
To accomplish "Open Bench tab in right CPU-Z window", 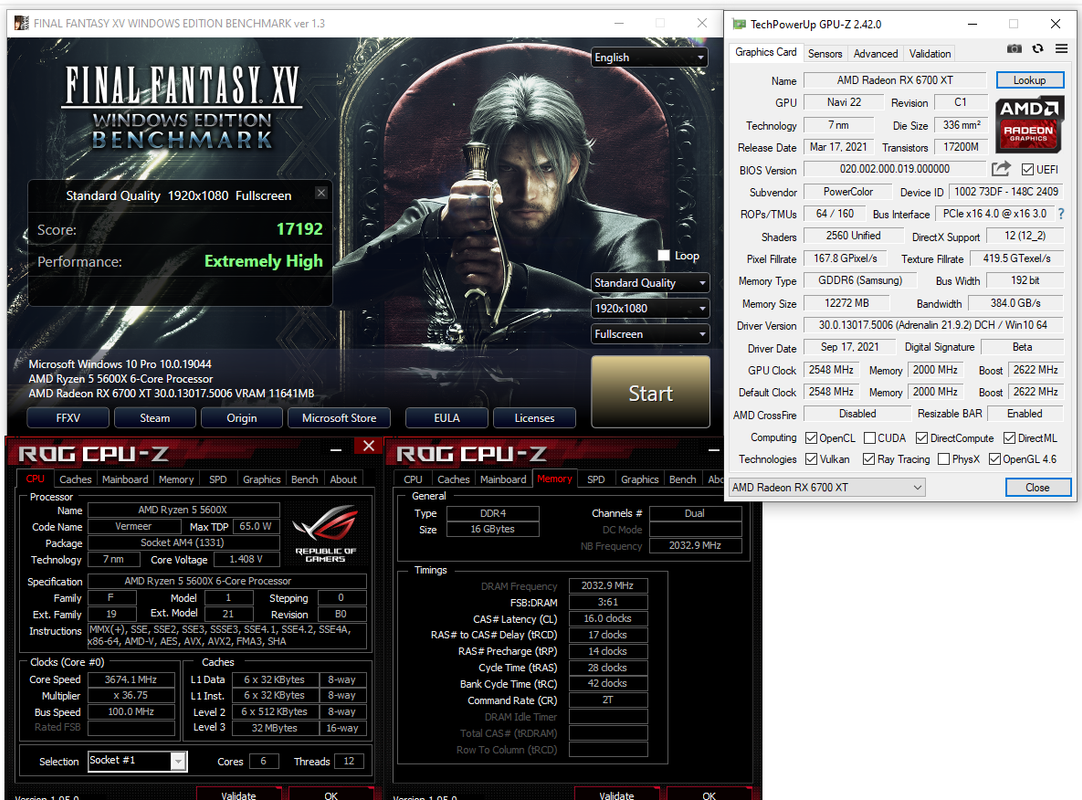I will pyautogui.click(x=682, y=479).
